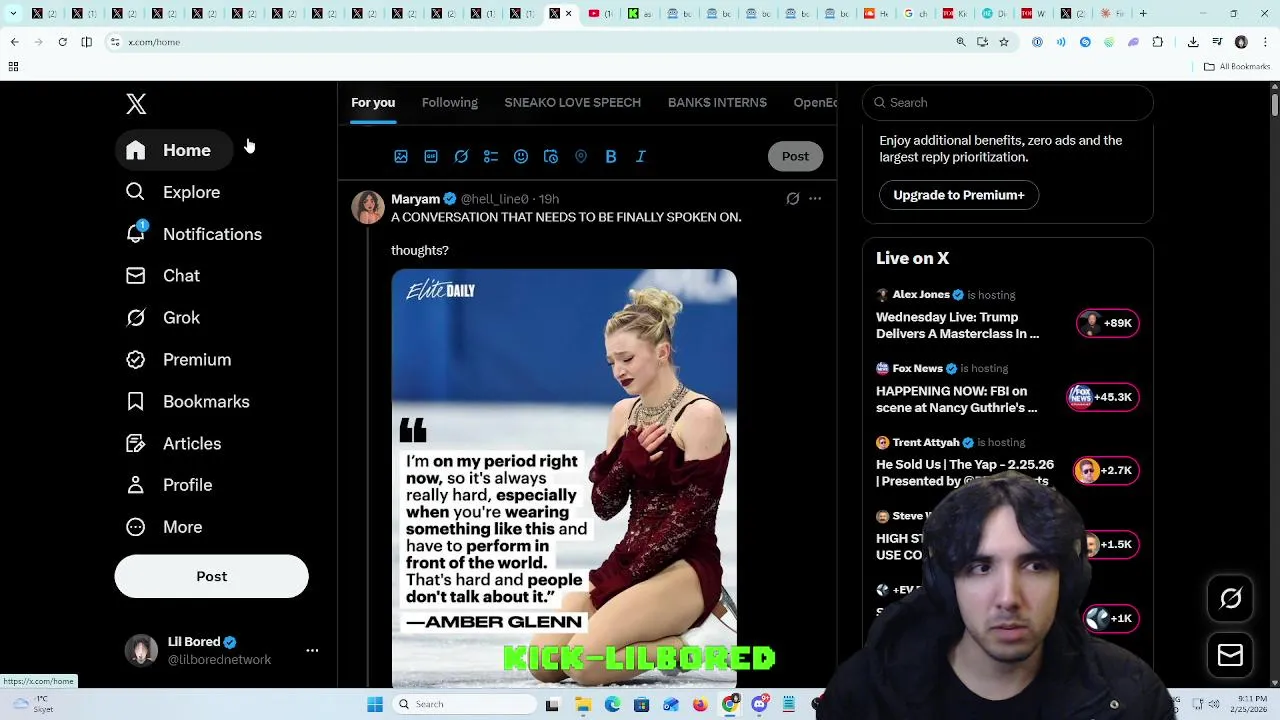Open floating Grok button at bottom right
Screen dimensions: 1280x720
coord(1231,599)
